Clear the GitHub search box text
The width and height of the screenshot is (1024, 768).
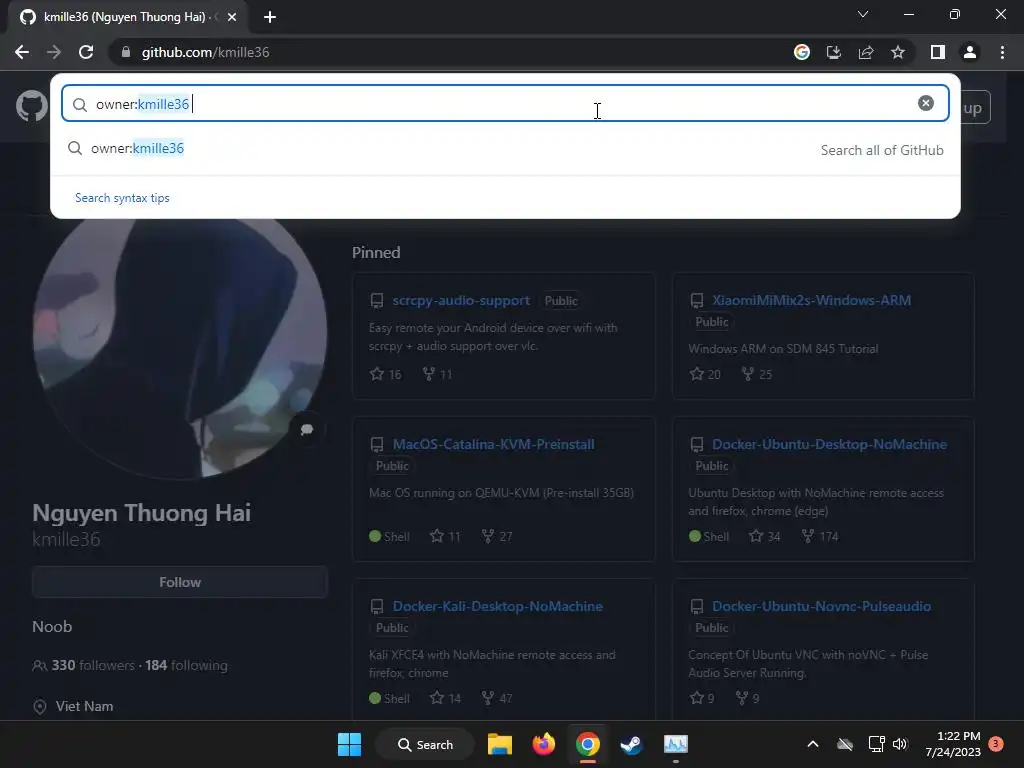pos(925,103)
